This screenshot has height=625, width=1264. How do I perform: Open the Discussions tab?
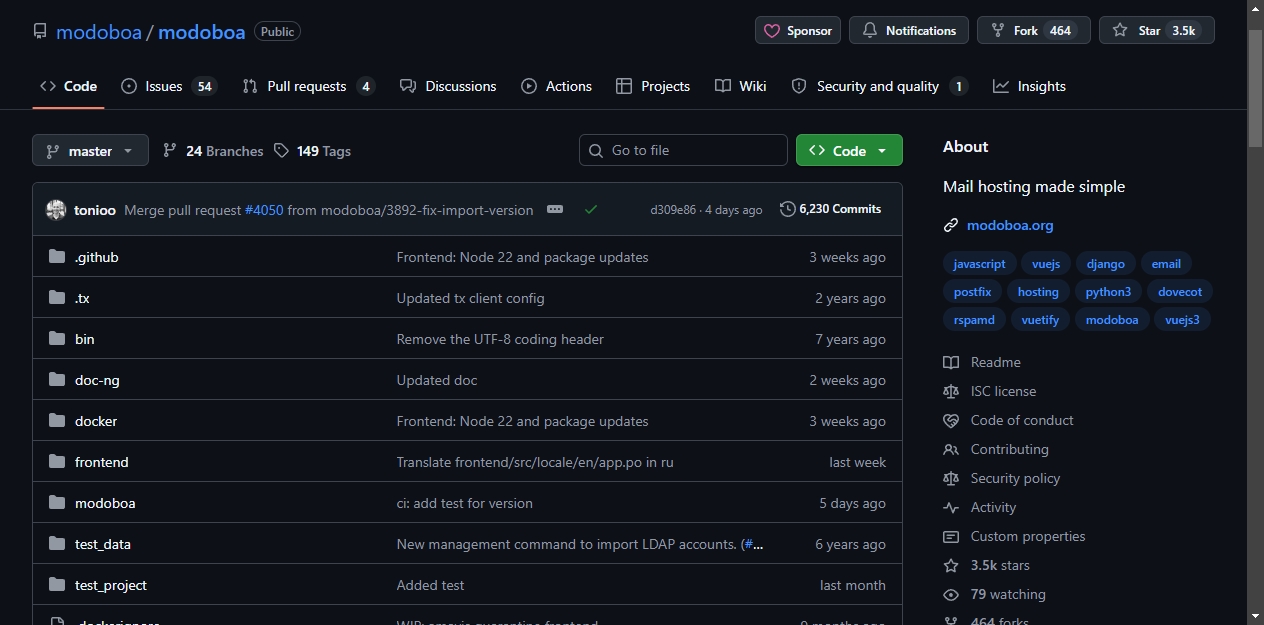(448, 86)
